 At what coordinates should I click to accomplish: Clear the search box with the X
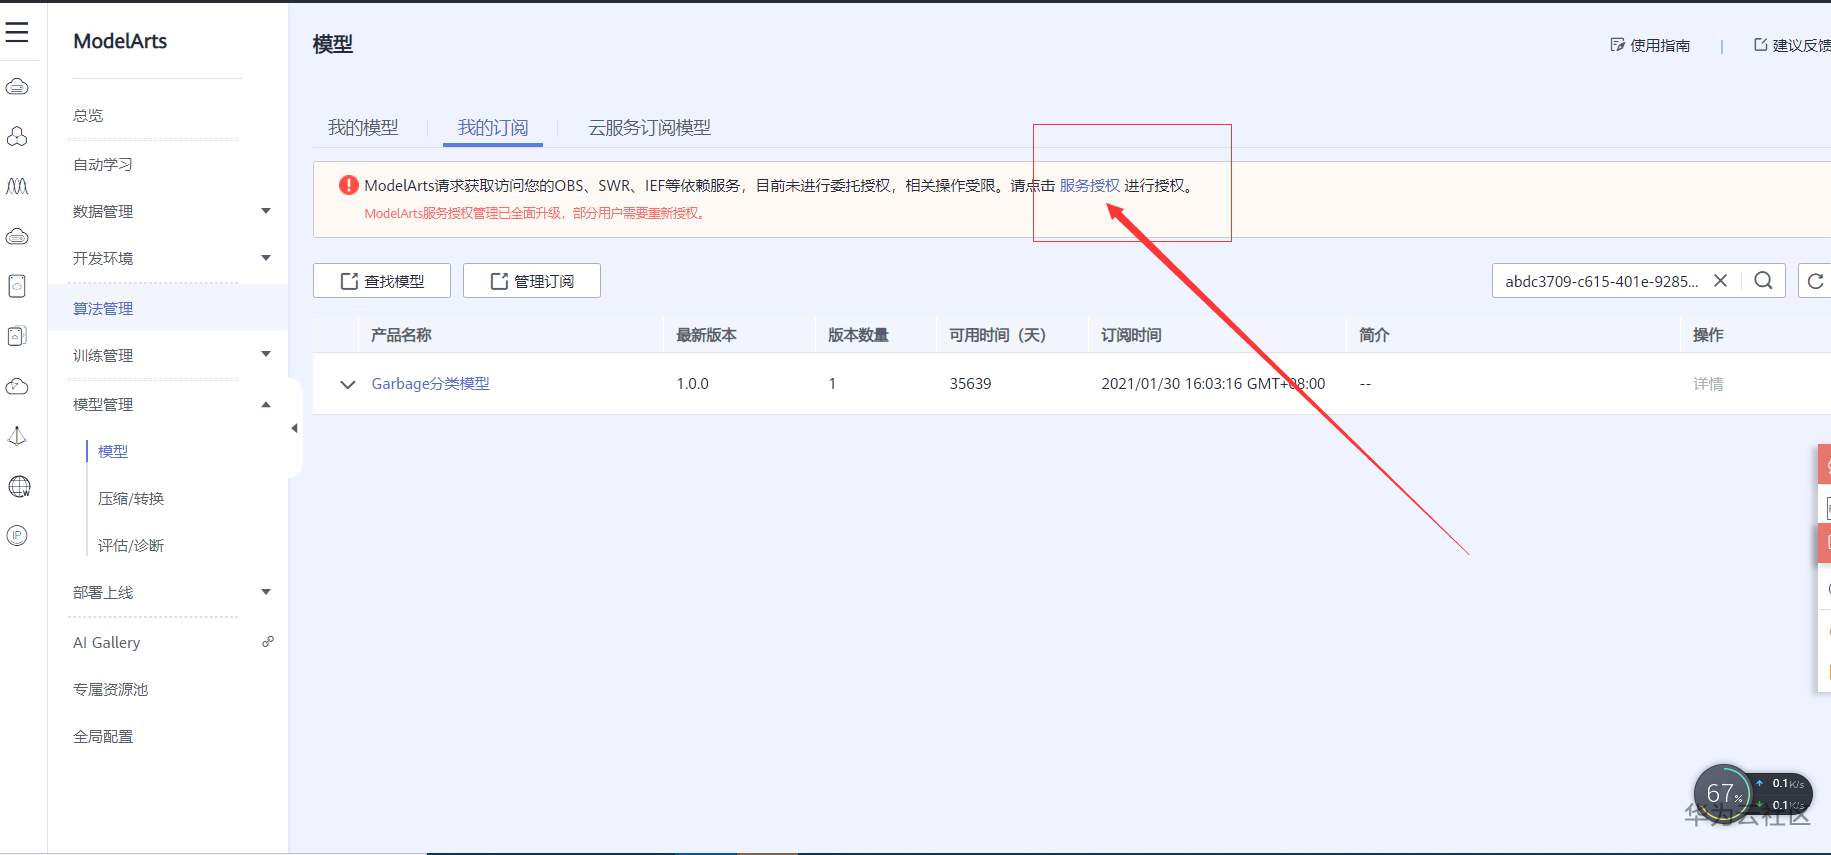coord(1720,281)
